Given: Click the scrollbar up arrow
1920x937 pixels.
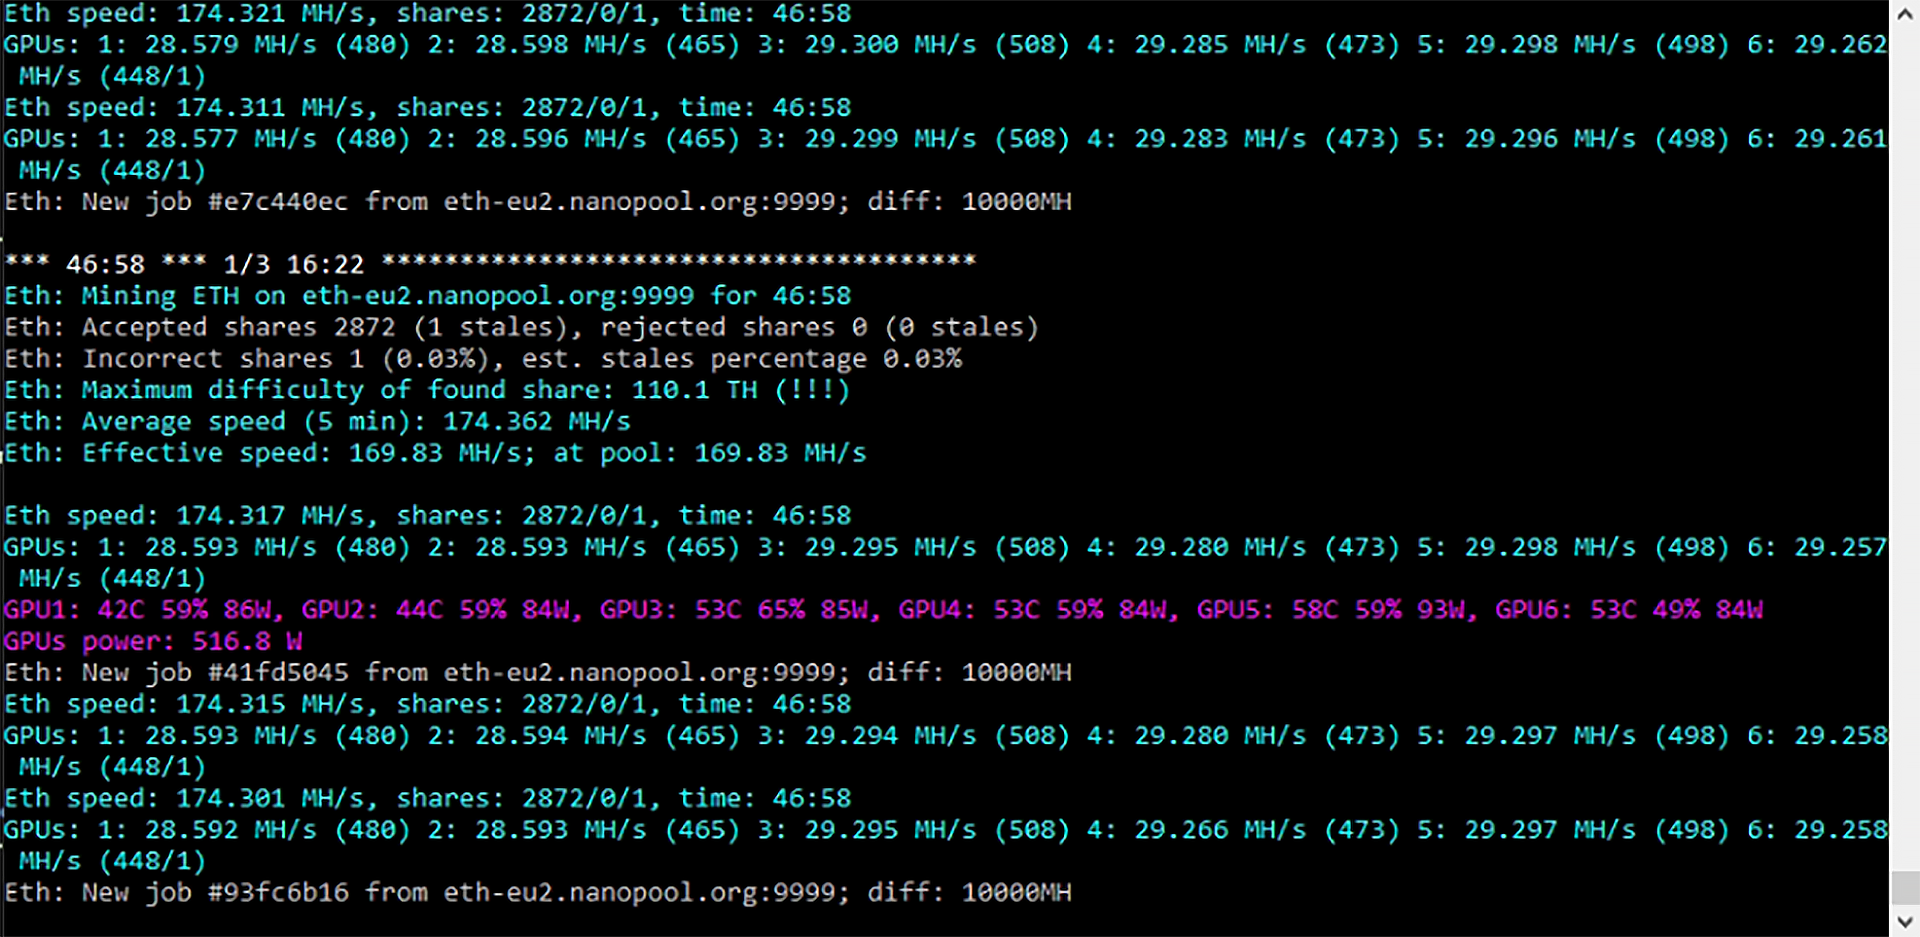Looking at the screenshot, I should (x=1904, y=14).
